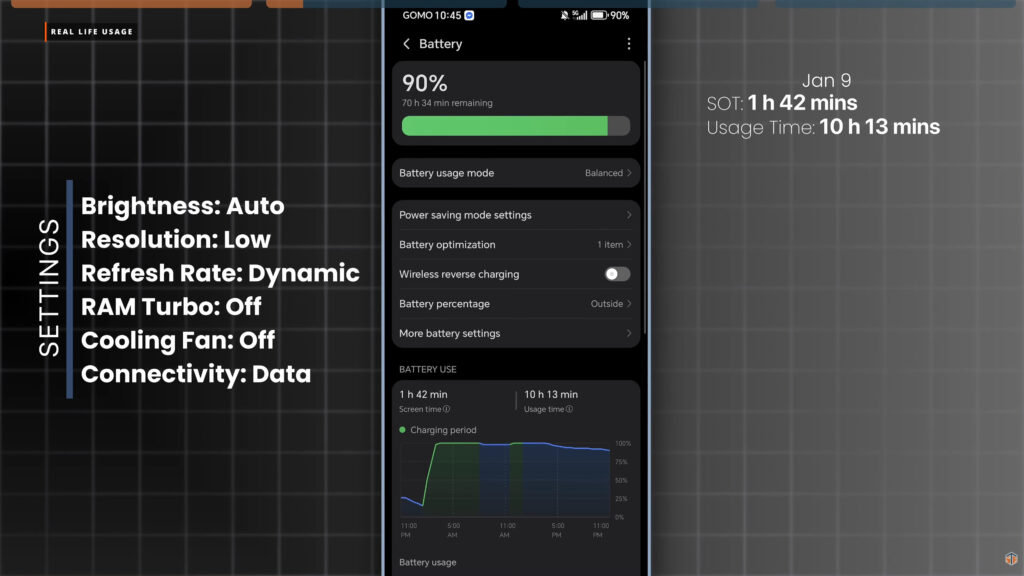Click the info icon beside Screen time

click(x=446, y=409)
